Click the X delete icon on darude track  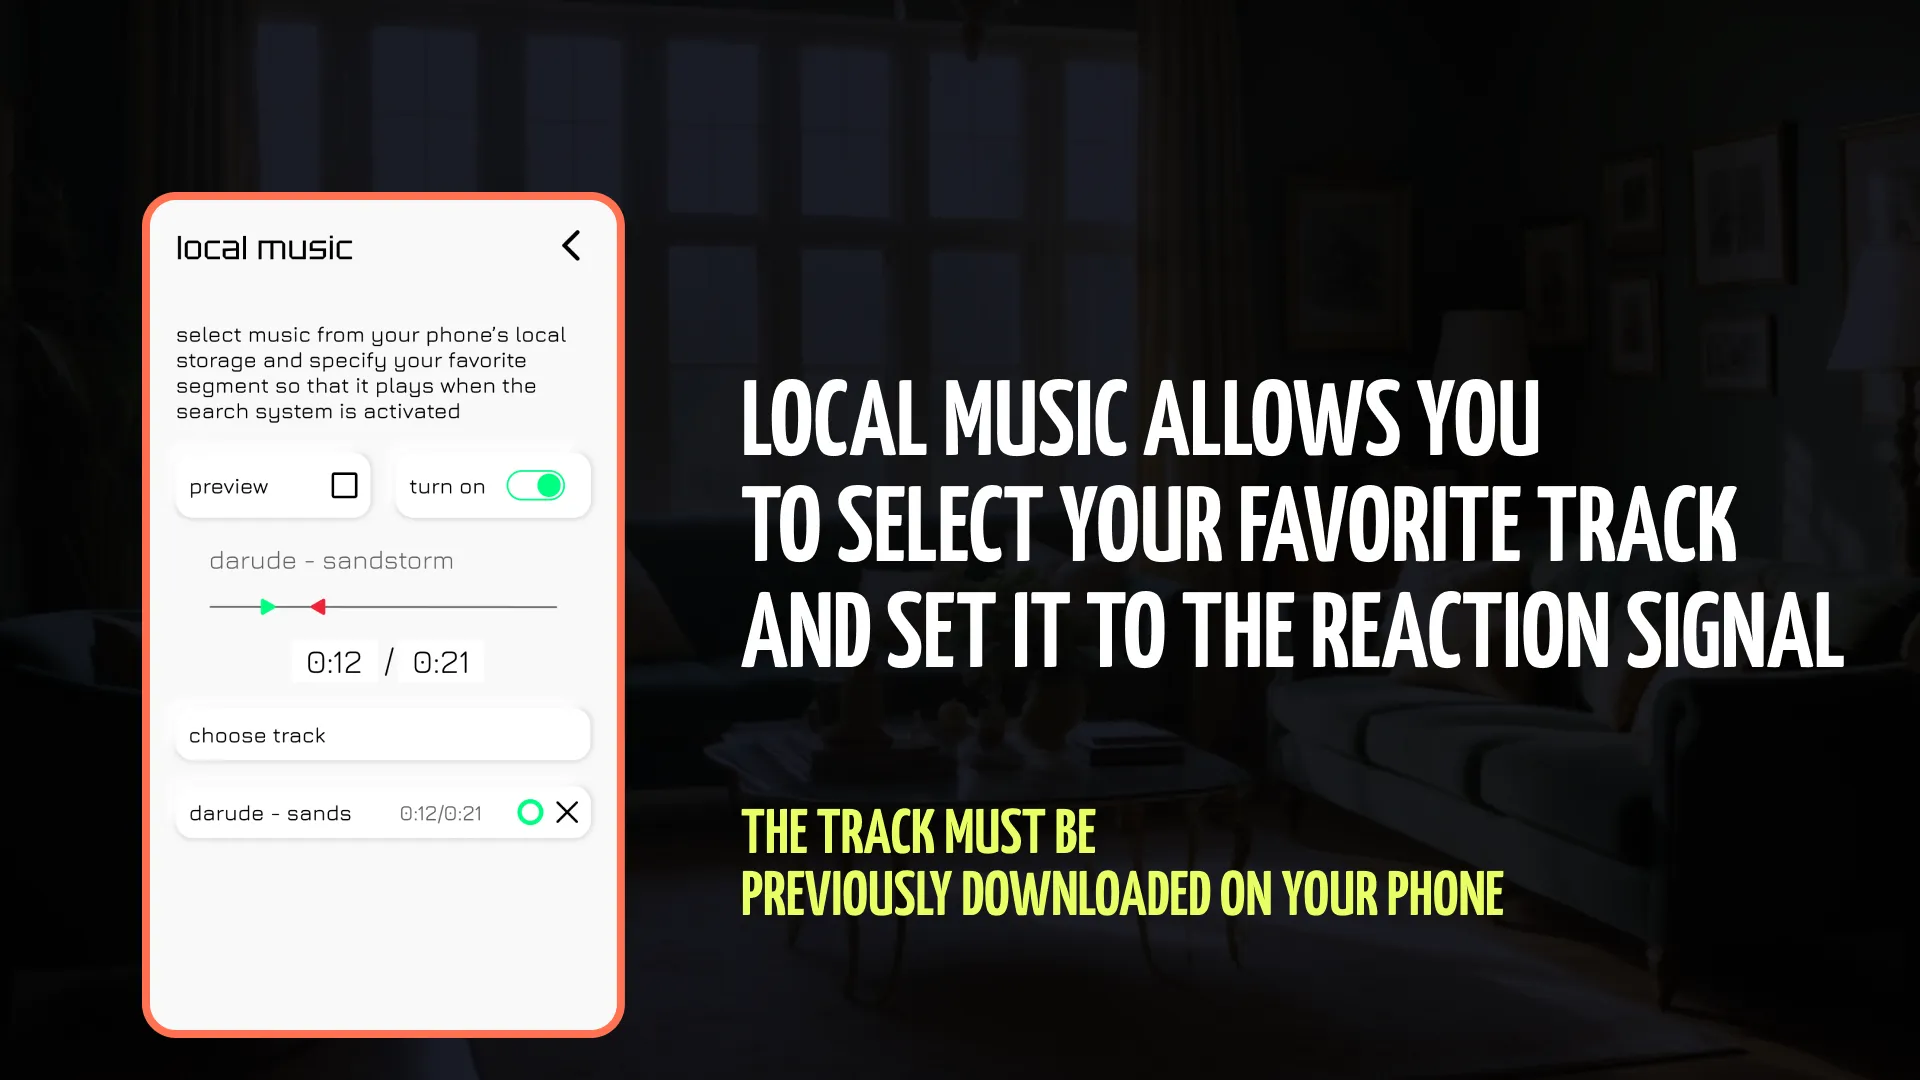(x=568, y=812)
